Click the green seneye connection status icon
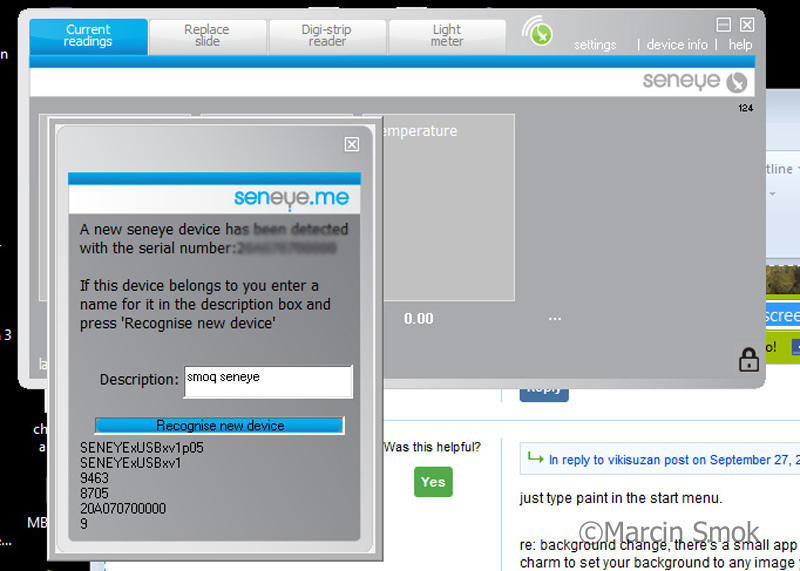800x571 pixels. pos(540,34)
